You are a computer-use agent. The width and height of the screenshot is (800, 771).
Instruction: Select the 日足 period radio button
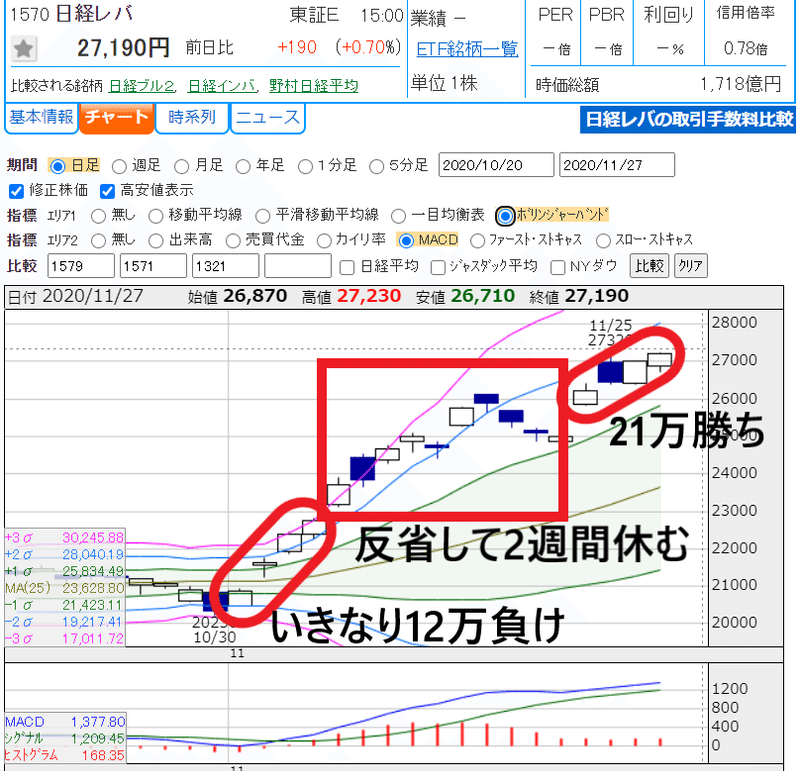pos(58,166)
